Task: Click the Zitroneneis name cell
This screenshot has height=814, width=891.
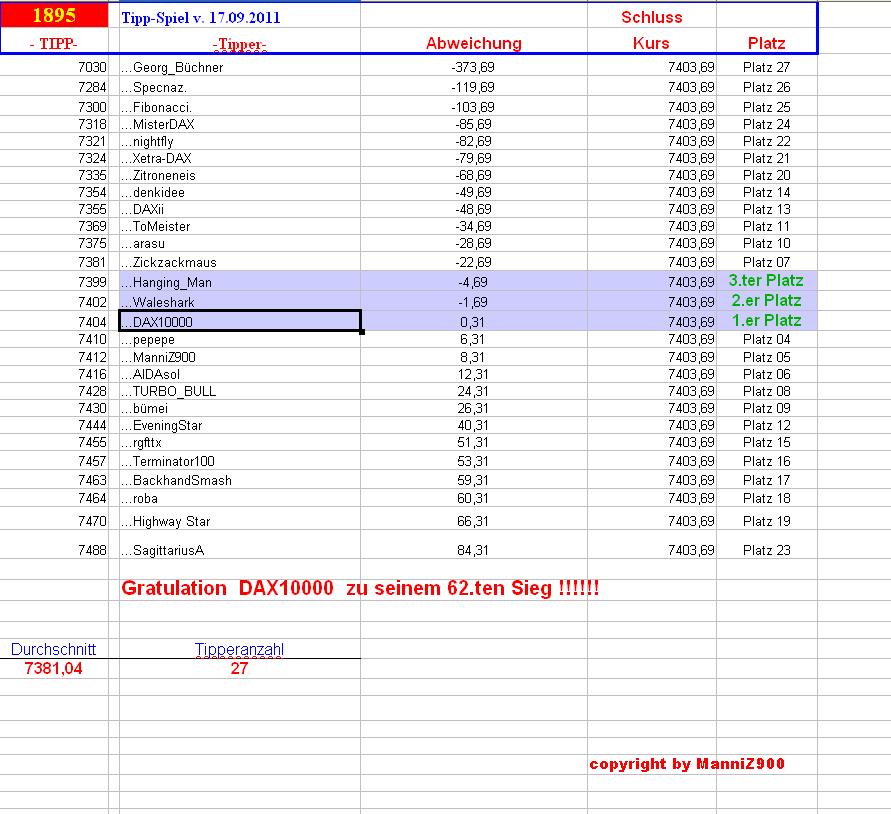Action: tap(240, 175)
